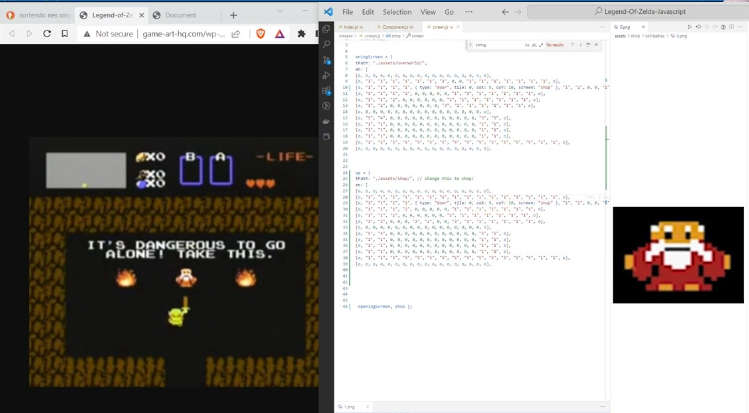Click the B item slot in the game HUD
The height and width of the screenshot is (413, 749).
pyautogui.click(x=191, y=169)
